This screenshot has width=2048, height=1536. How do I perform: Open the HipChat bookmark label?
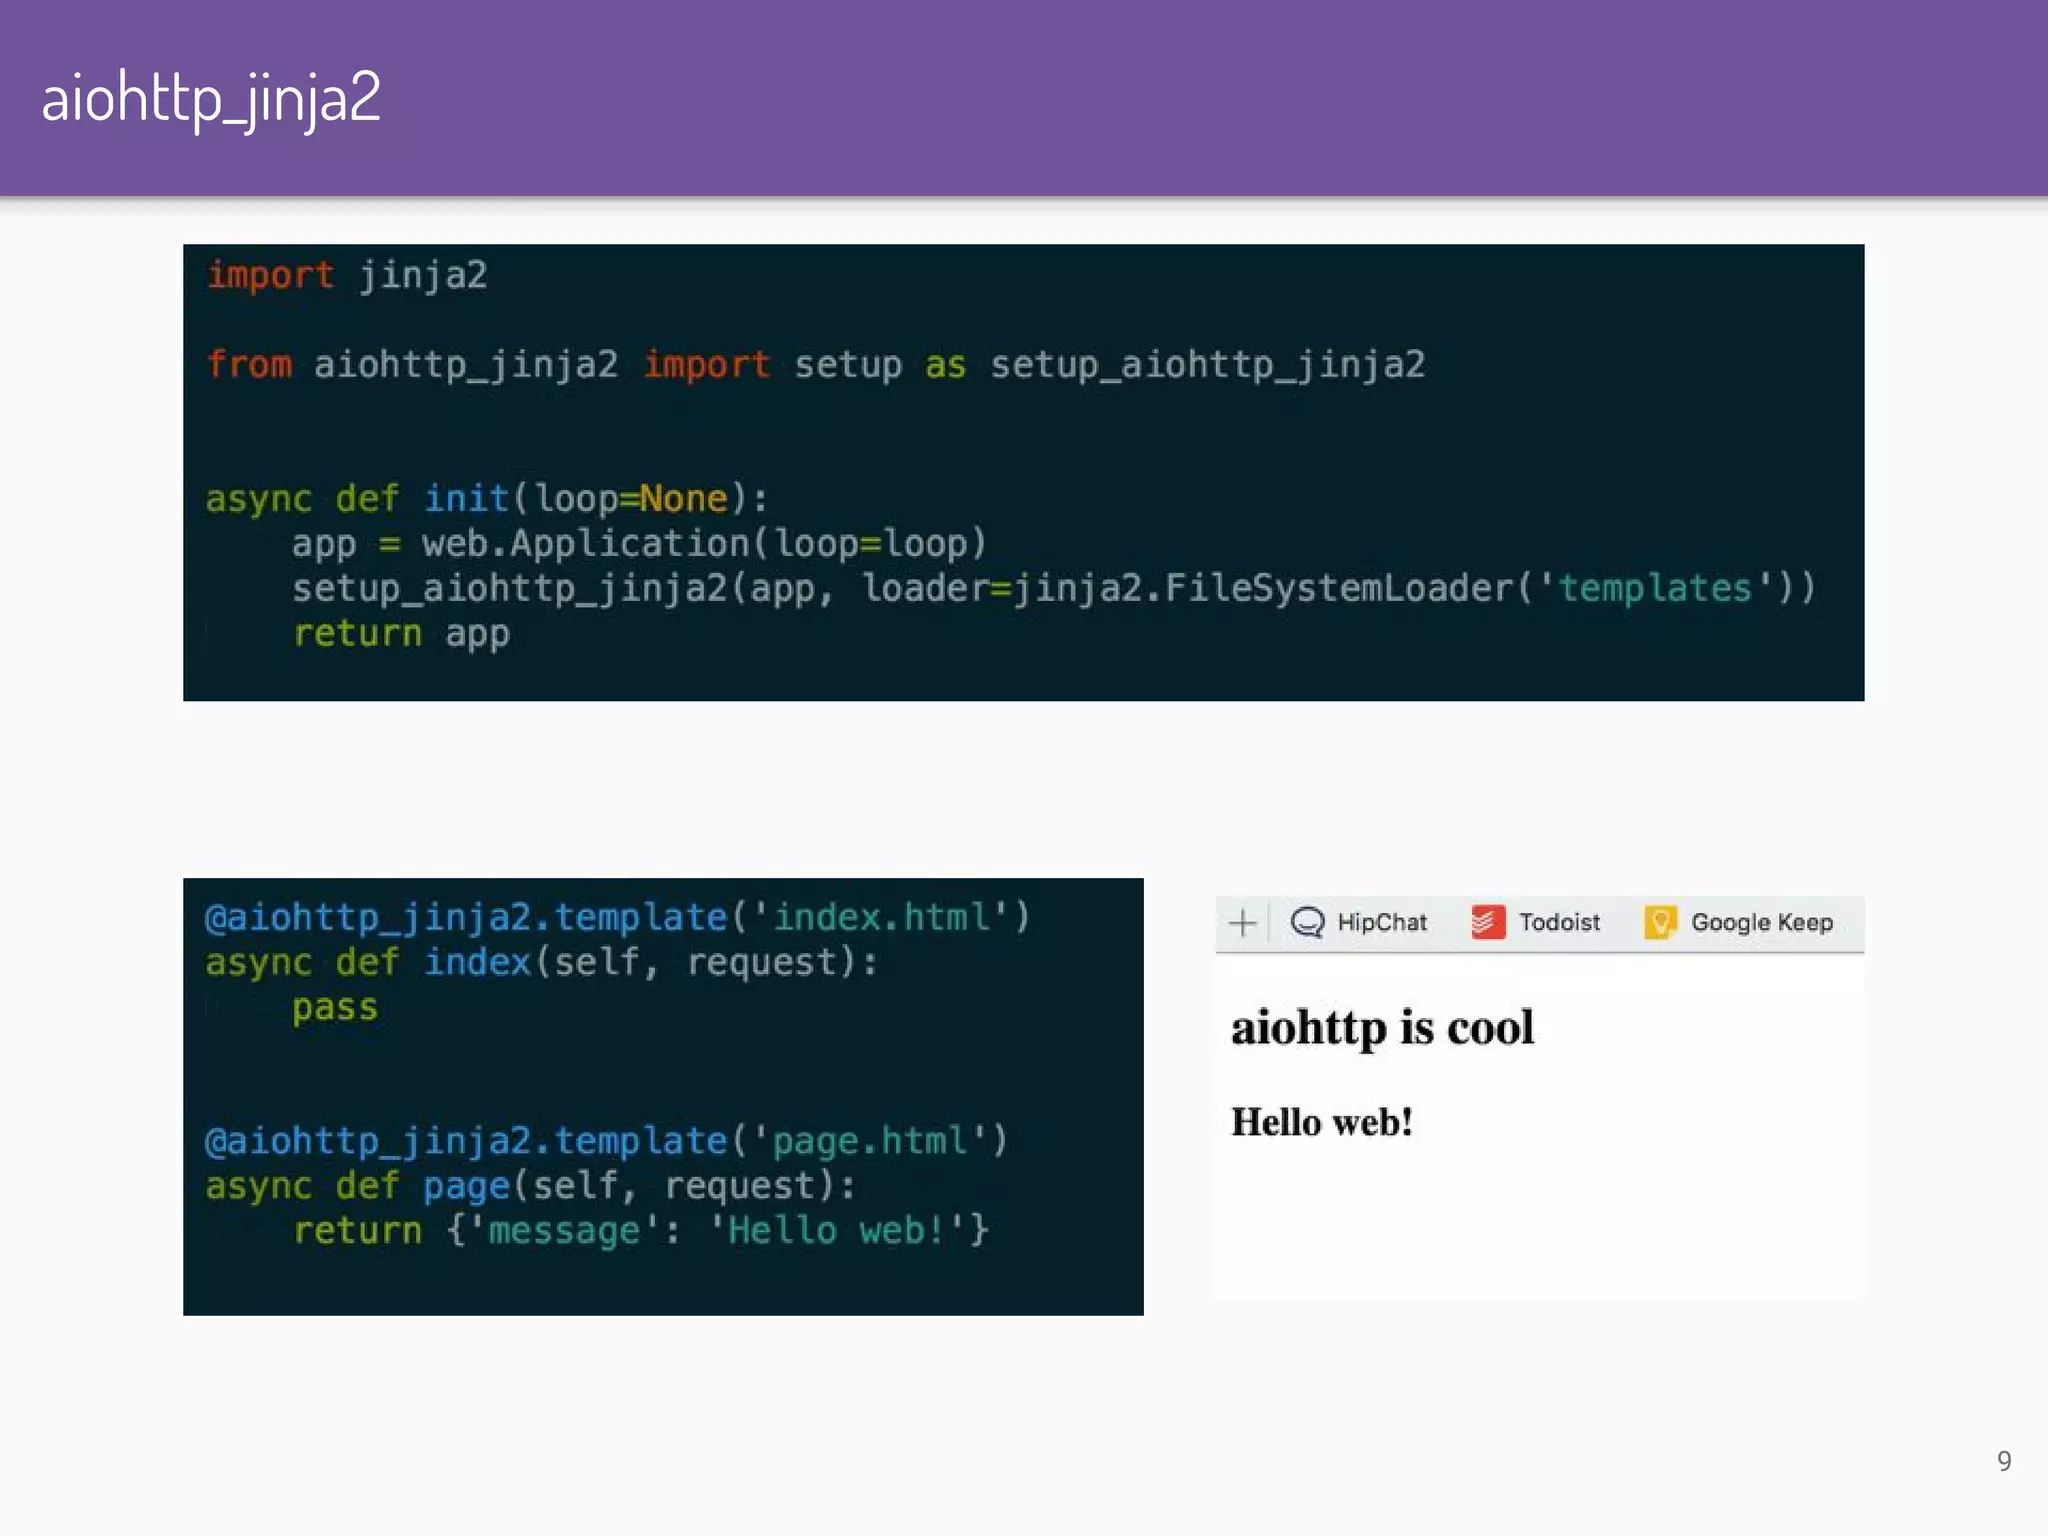(1382, 922)
